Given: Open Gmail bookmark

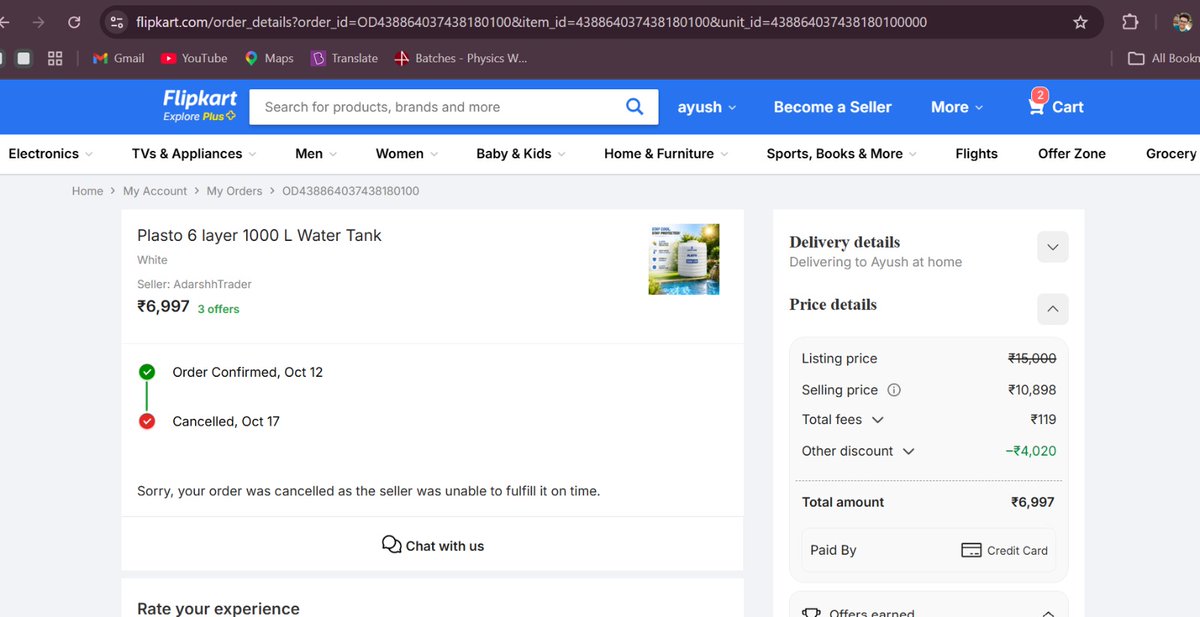Looking at the screenshot, I should tap(118, 58).
